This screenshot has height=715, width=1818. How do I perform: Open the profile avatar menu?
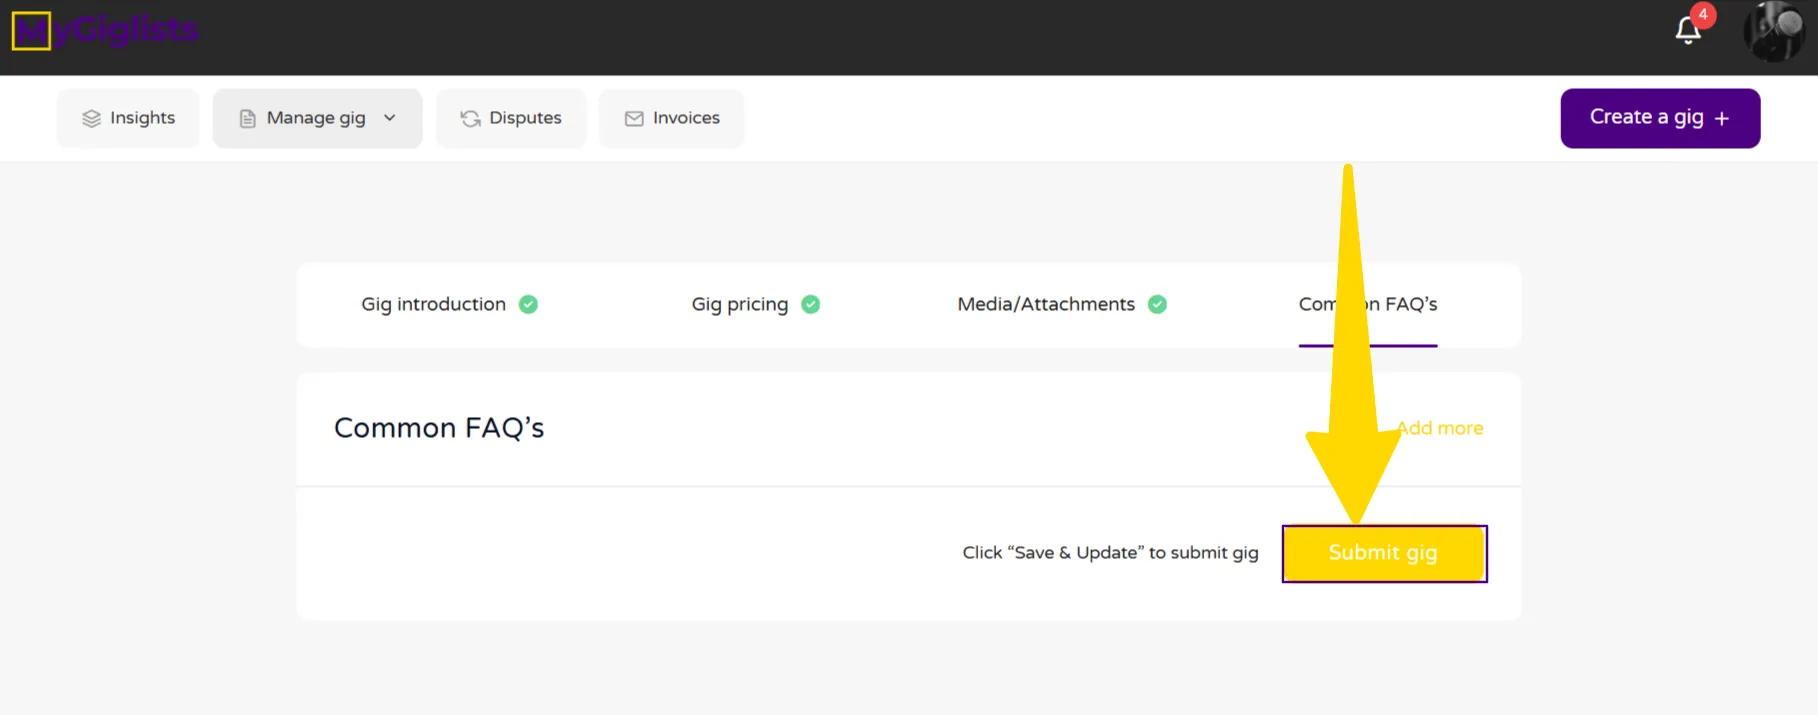1773,32
